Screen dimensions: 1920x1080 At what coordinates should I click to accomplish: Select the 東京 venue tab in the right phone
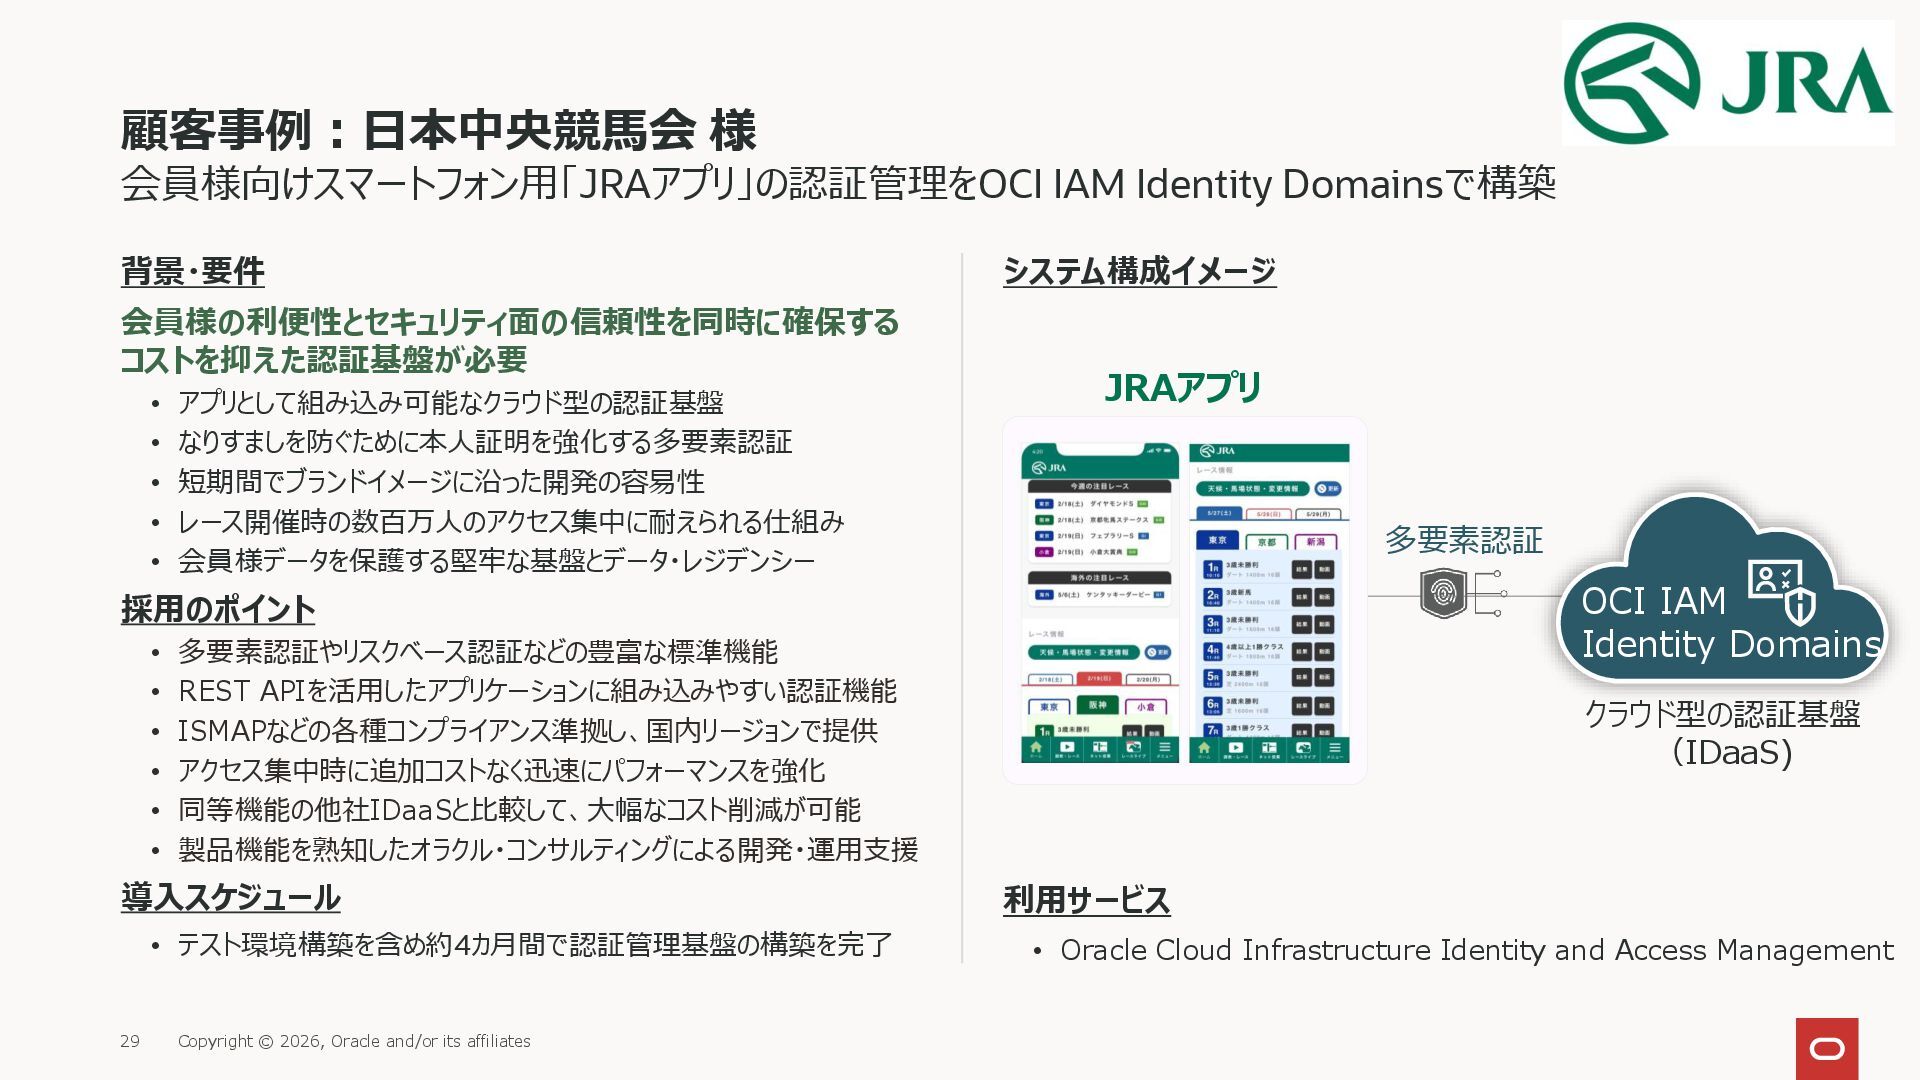[x=1217, y=541]
